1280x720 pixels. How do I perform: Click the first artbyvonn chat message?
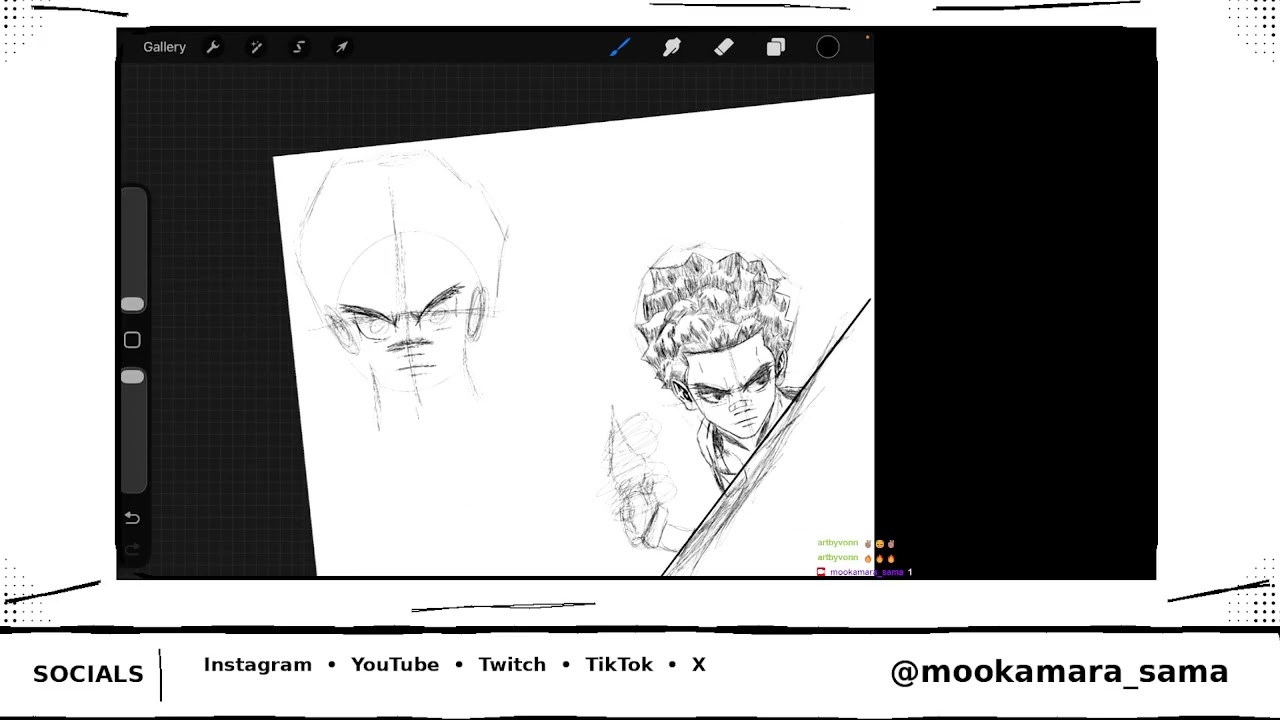(856, 543)
